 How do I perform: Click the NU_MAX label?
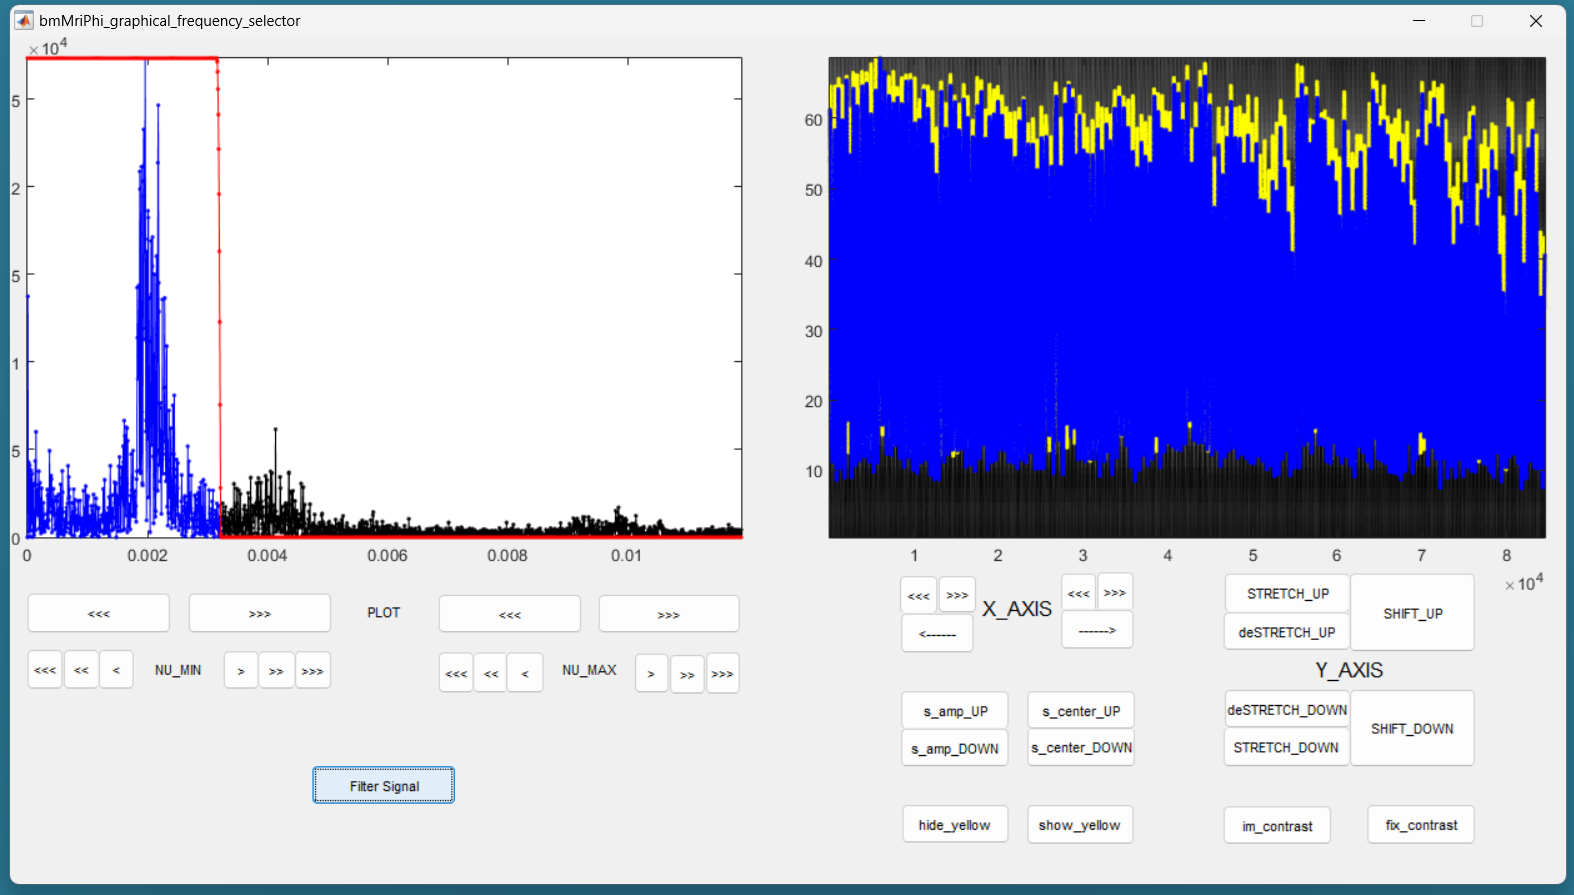(589, 670)
